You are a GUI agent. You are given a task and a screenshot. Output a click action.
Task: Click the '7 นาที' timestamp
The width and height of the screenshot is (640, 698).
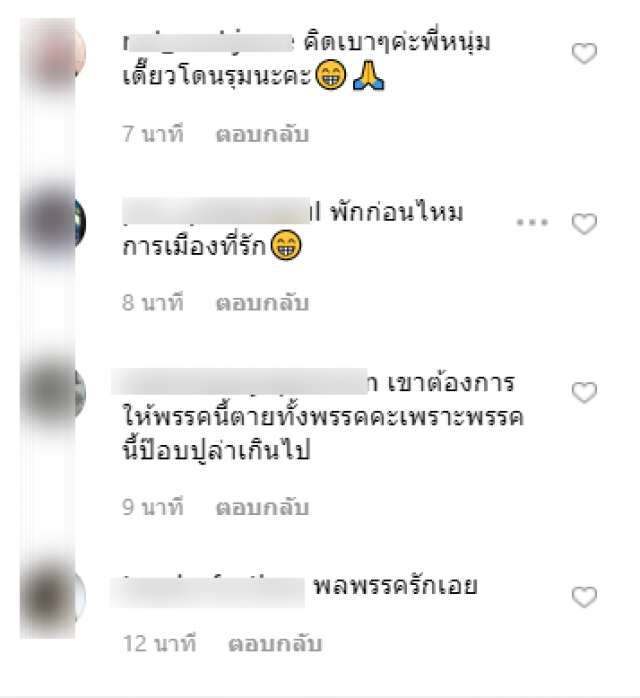[153, 134]
